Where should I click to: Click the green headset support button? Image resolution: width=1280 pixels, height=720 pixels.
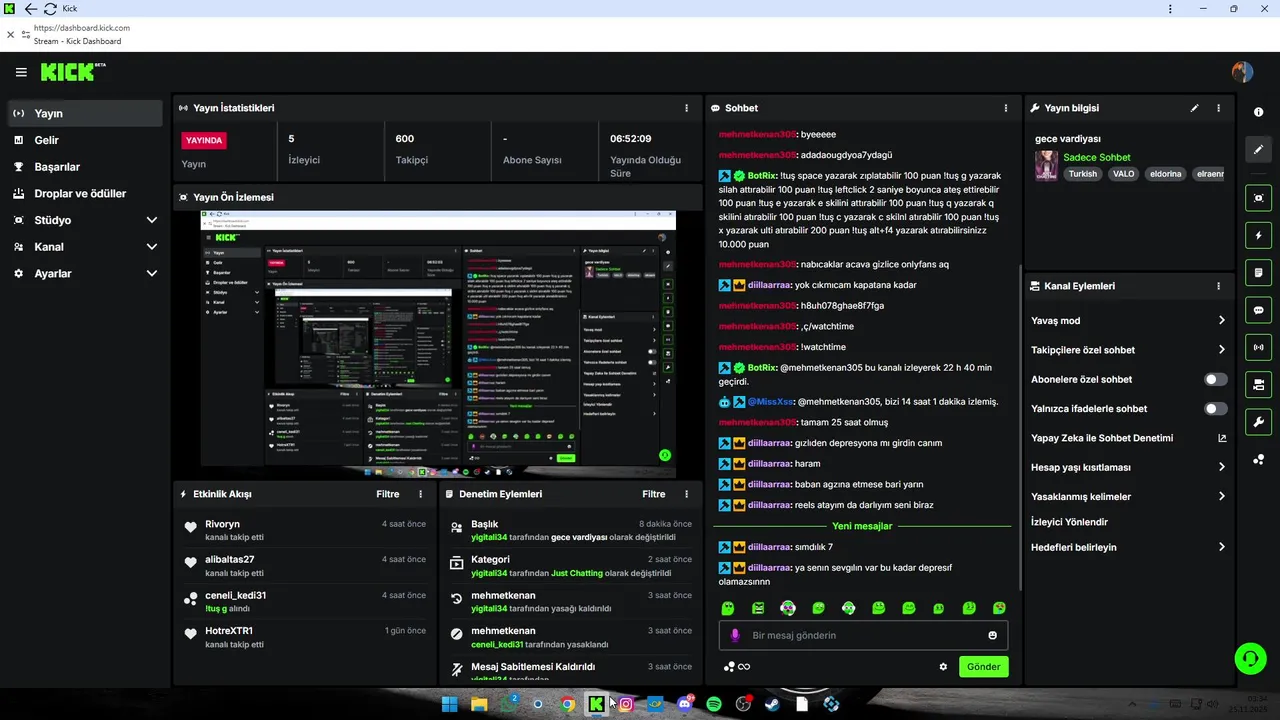(x=1250, y=657)
